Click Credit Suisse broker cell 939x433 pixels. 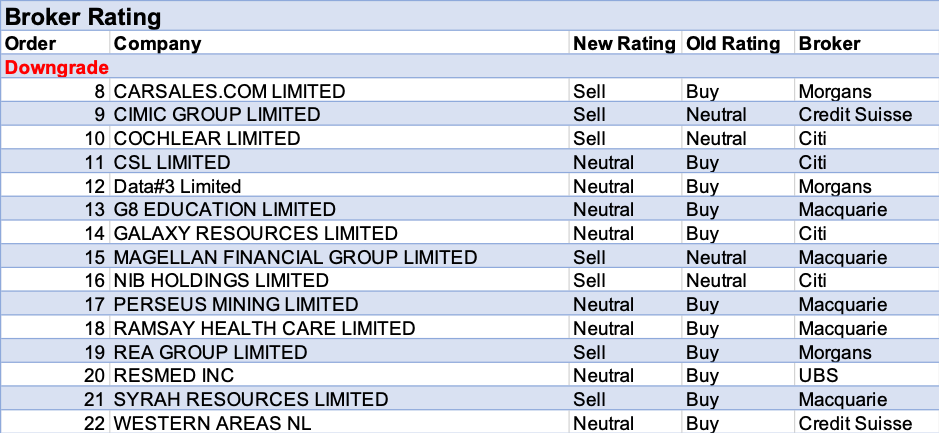pyautogui.click(x=855, y=114)
